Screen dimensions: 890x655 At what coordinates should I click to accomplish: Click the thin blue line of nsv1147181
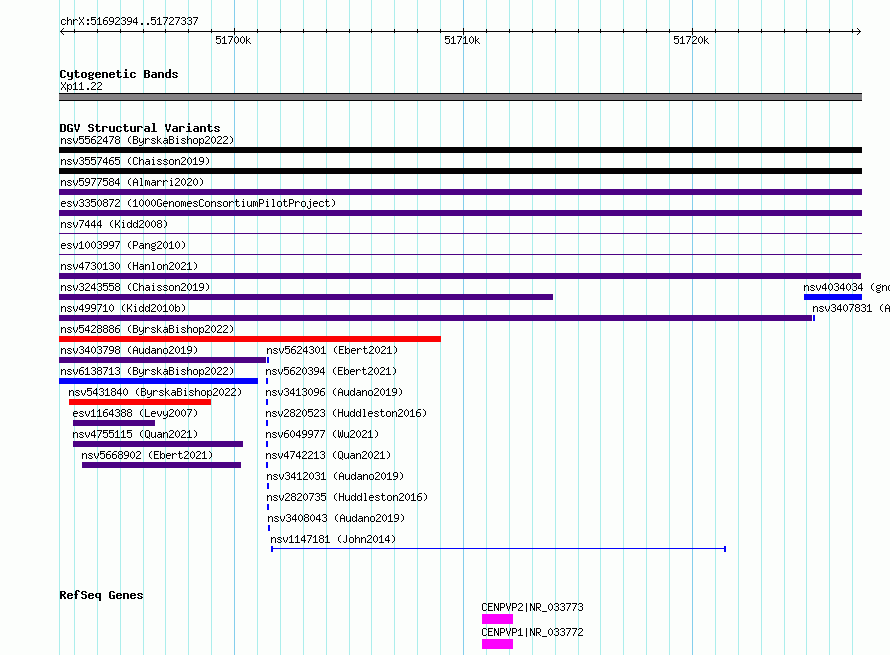pyautogui.click(x=498, y=549)
